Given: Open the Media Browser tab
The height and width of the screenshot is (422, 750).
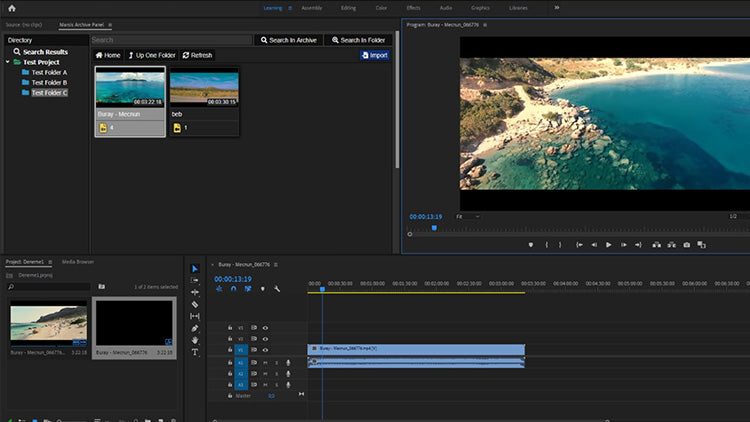Looking at the screenshot, I should 78,261.
